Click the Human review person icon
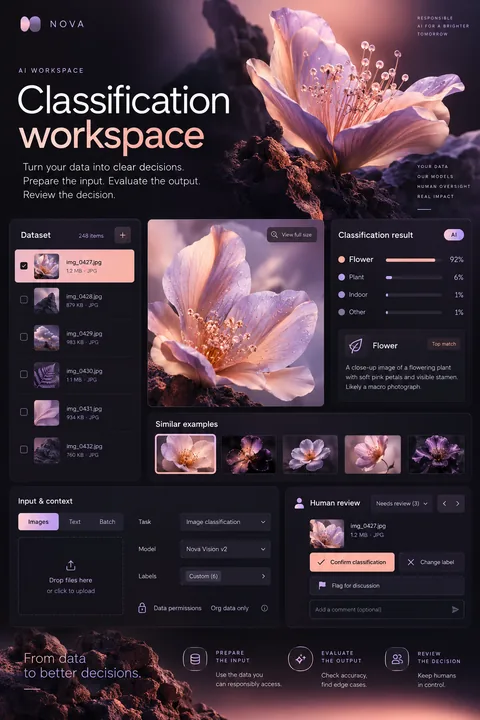The height and width of the screenshot is (720, 480). pyautogui.click(x=299, y=503)
